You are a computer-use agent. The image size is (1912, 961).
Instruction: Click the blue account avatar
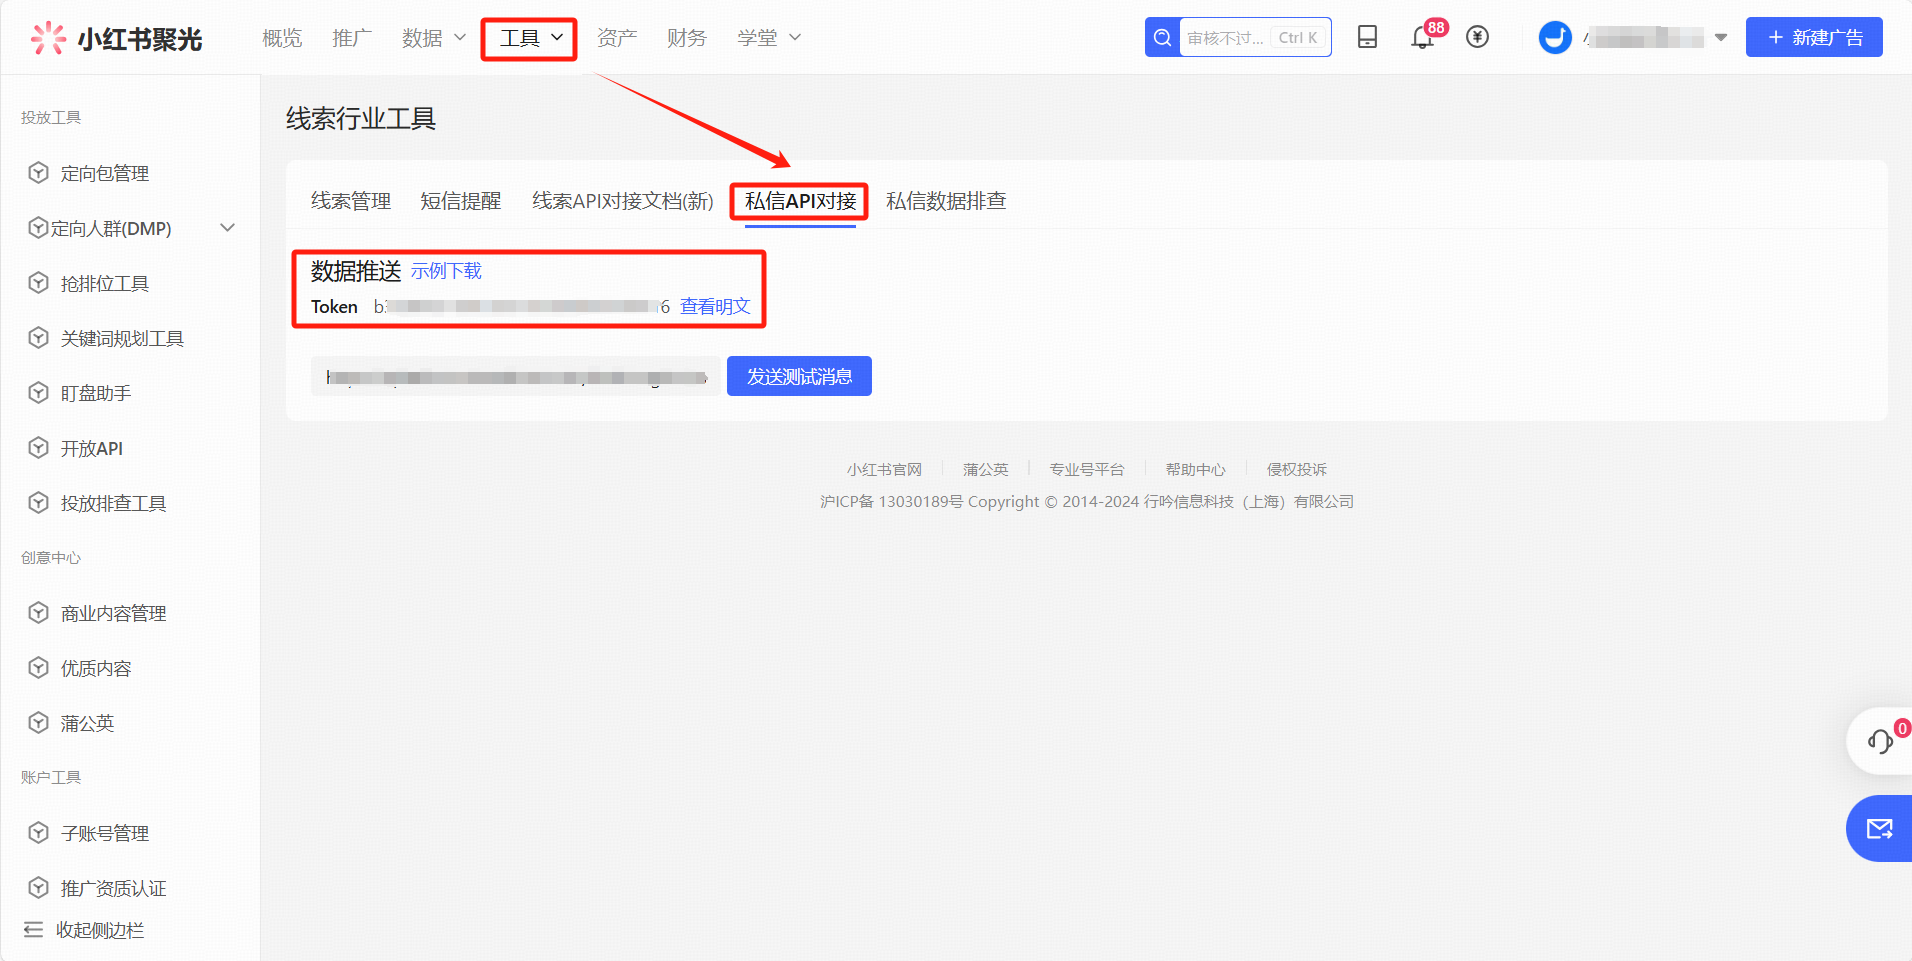point(1555,38)
